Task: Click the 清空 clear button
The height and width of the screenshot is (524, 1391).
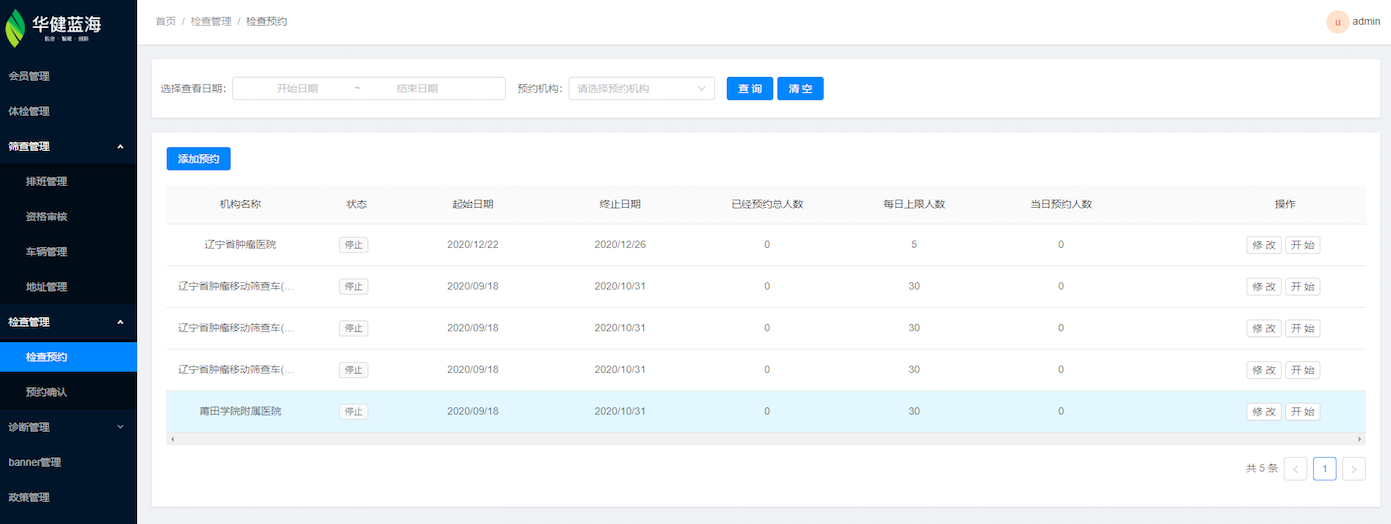Action: pos(800,89)
